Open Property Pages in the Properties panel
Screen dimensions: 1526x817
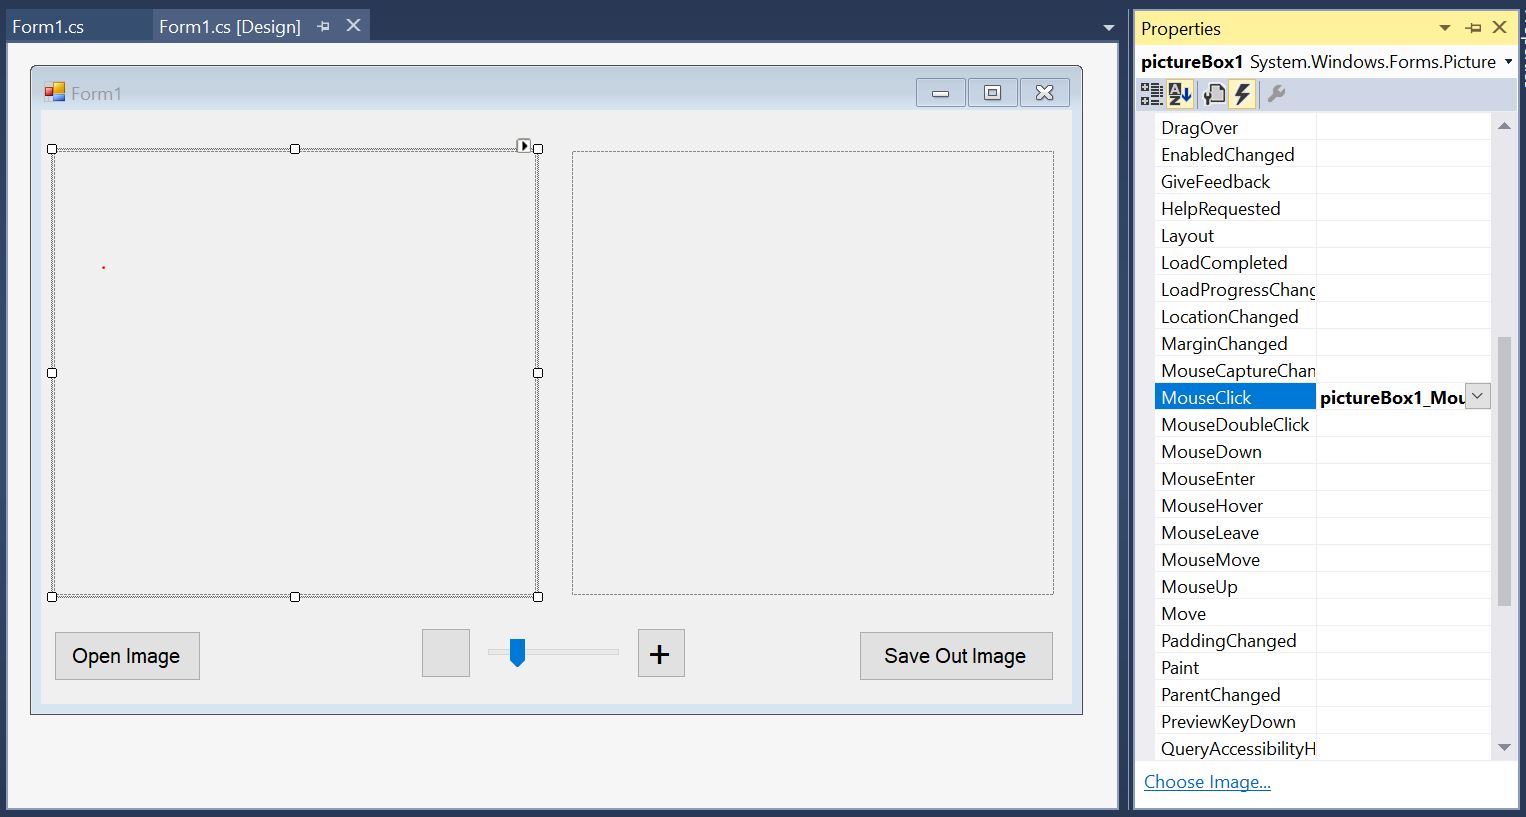pos(1214,93)
